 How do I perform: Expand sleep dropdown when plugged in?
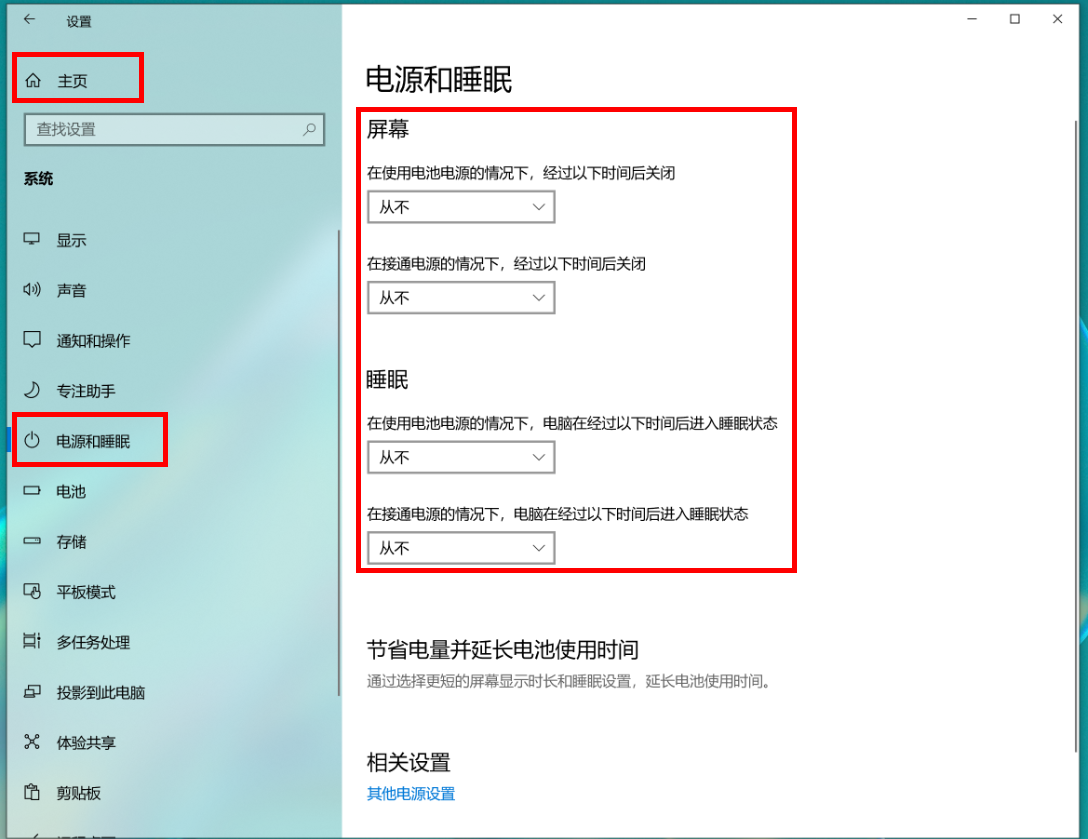[460, 548]
